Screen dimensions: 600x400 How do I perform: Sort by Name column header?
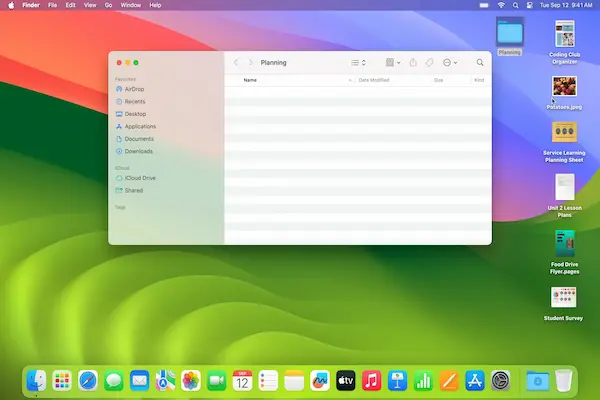point(250,80)
